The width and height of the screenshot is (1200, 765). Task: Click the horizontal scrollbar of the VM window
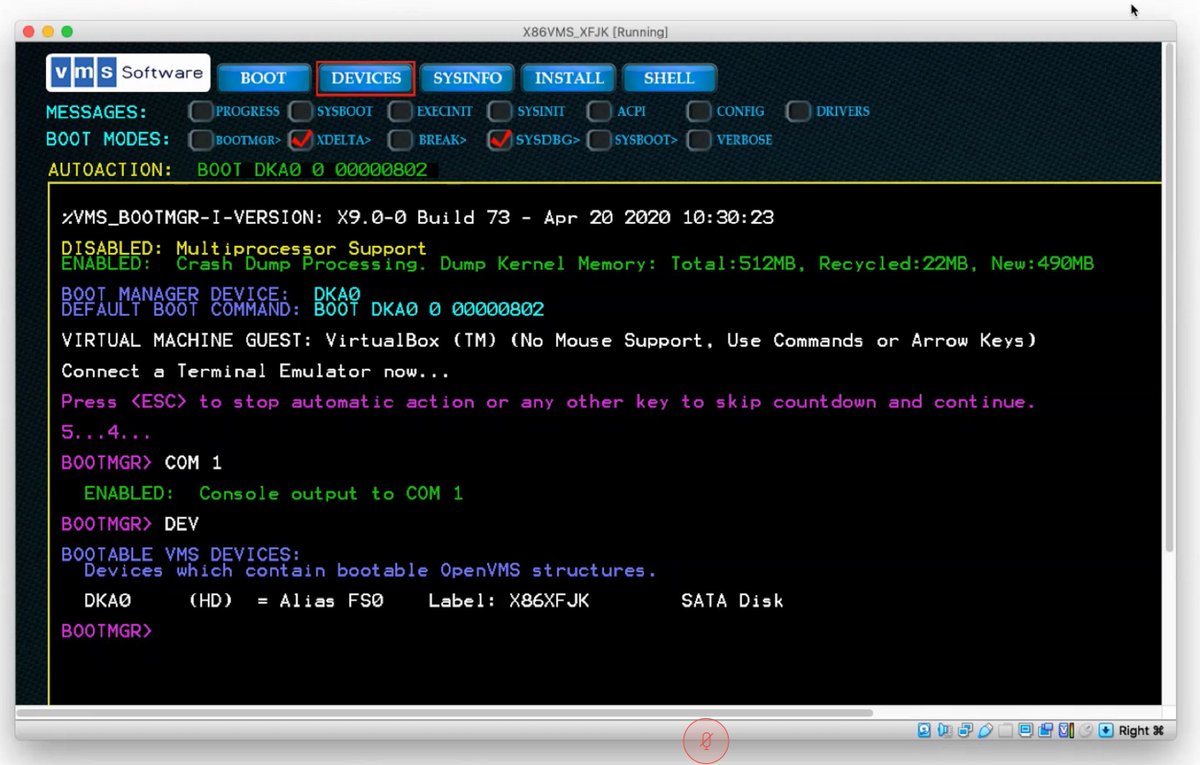coord(445,713)
